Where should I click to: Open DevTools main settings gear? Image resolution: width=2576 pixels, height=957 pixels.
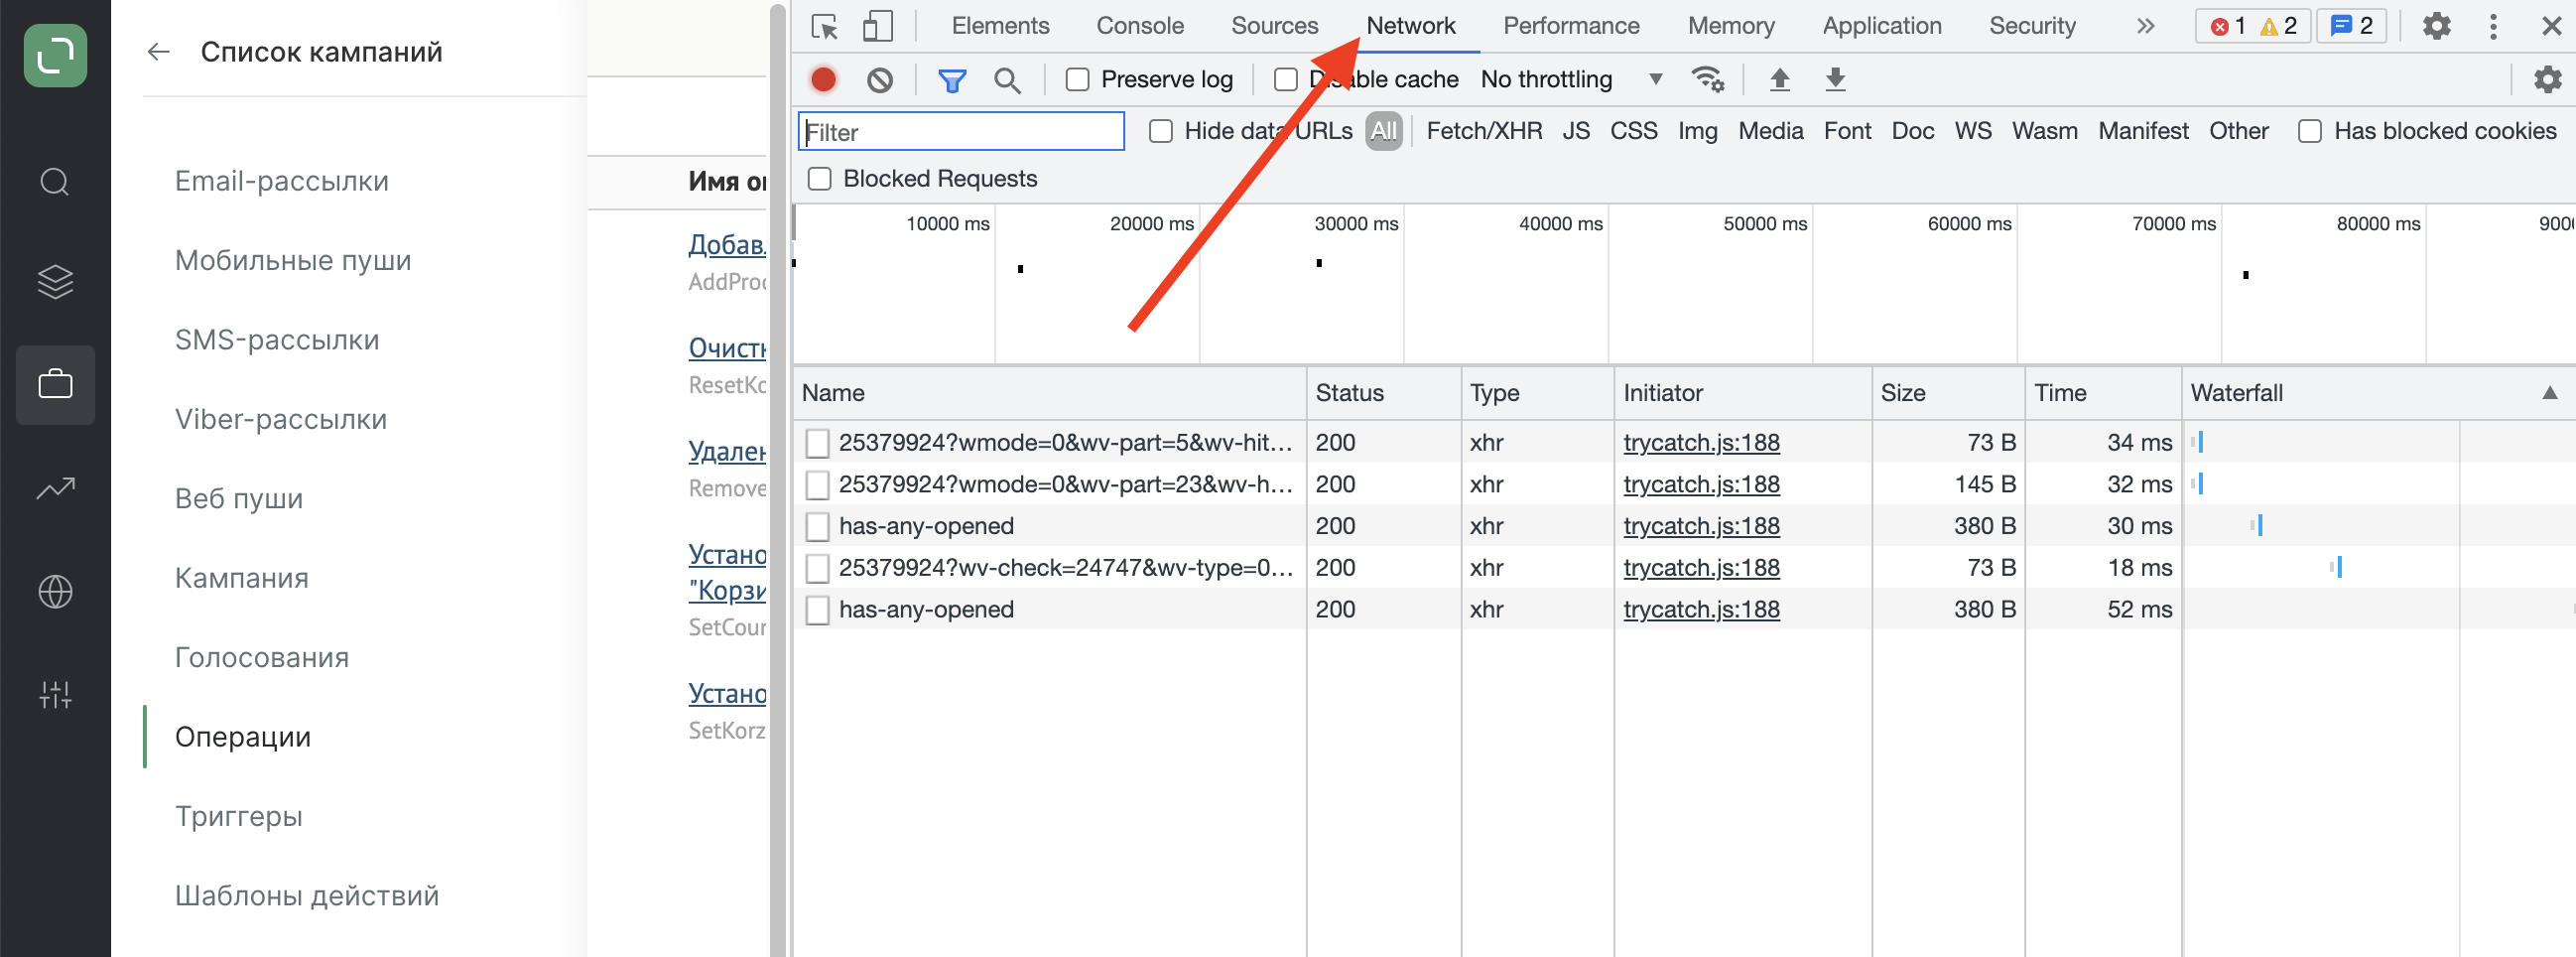[2437, 26]
